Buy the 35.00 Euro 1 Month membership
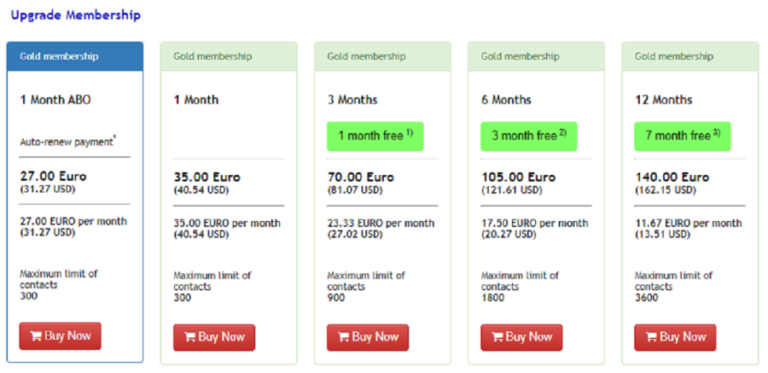Image resolution: width=768 pixels, height=373 pixels. coord(214,337)
